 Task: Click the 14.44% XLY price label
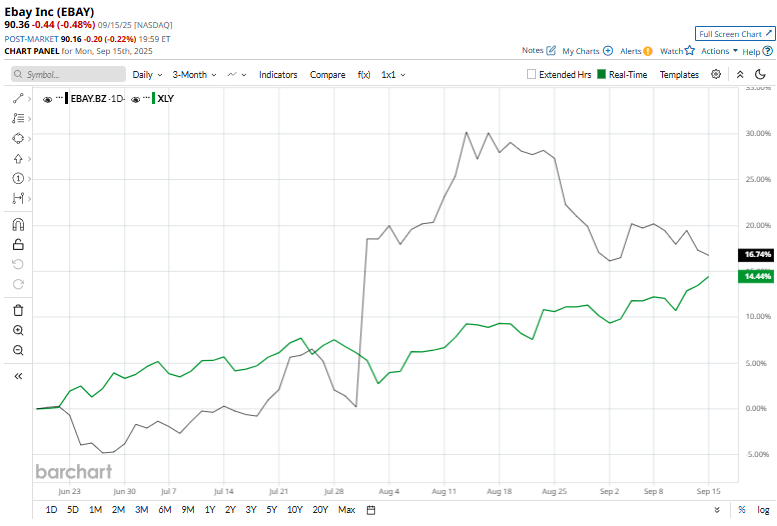756,276
